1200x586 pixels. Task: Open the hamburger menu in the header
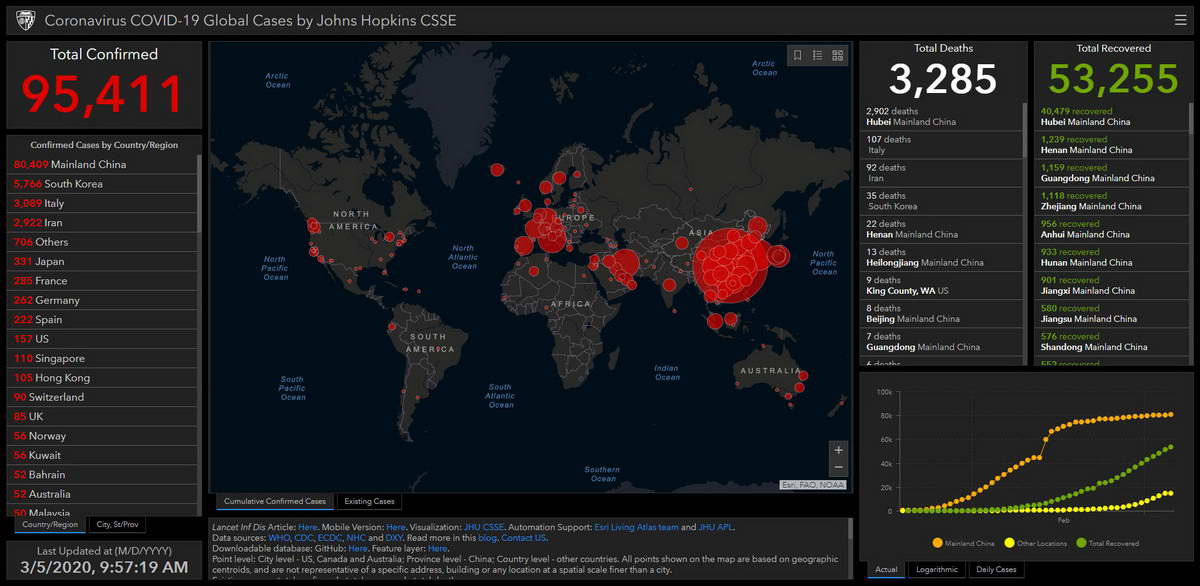(1180, 19)
